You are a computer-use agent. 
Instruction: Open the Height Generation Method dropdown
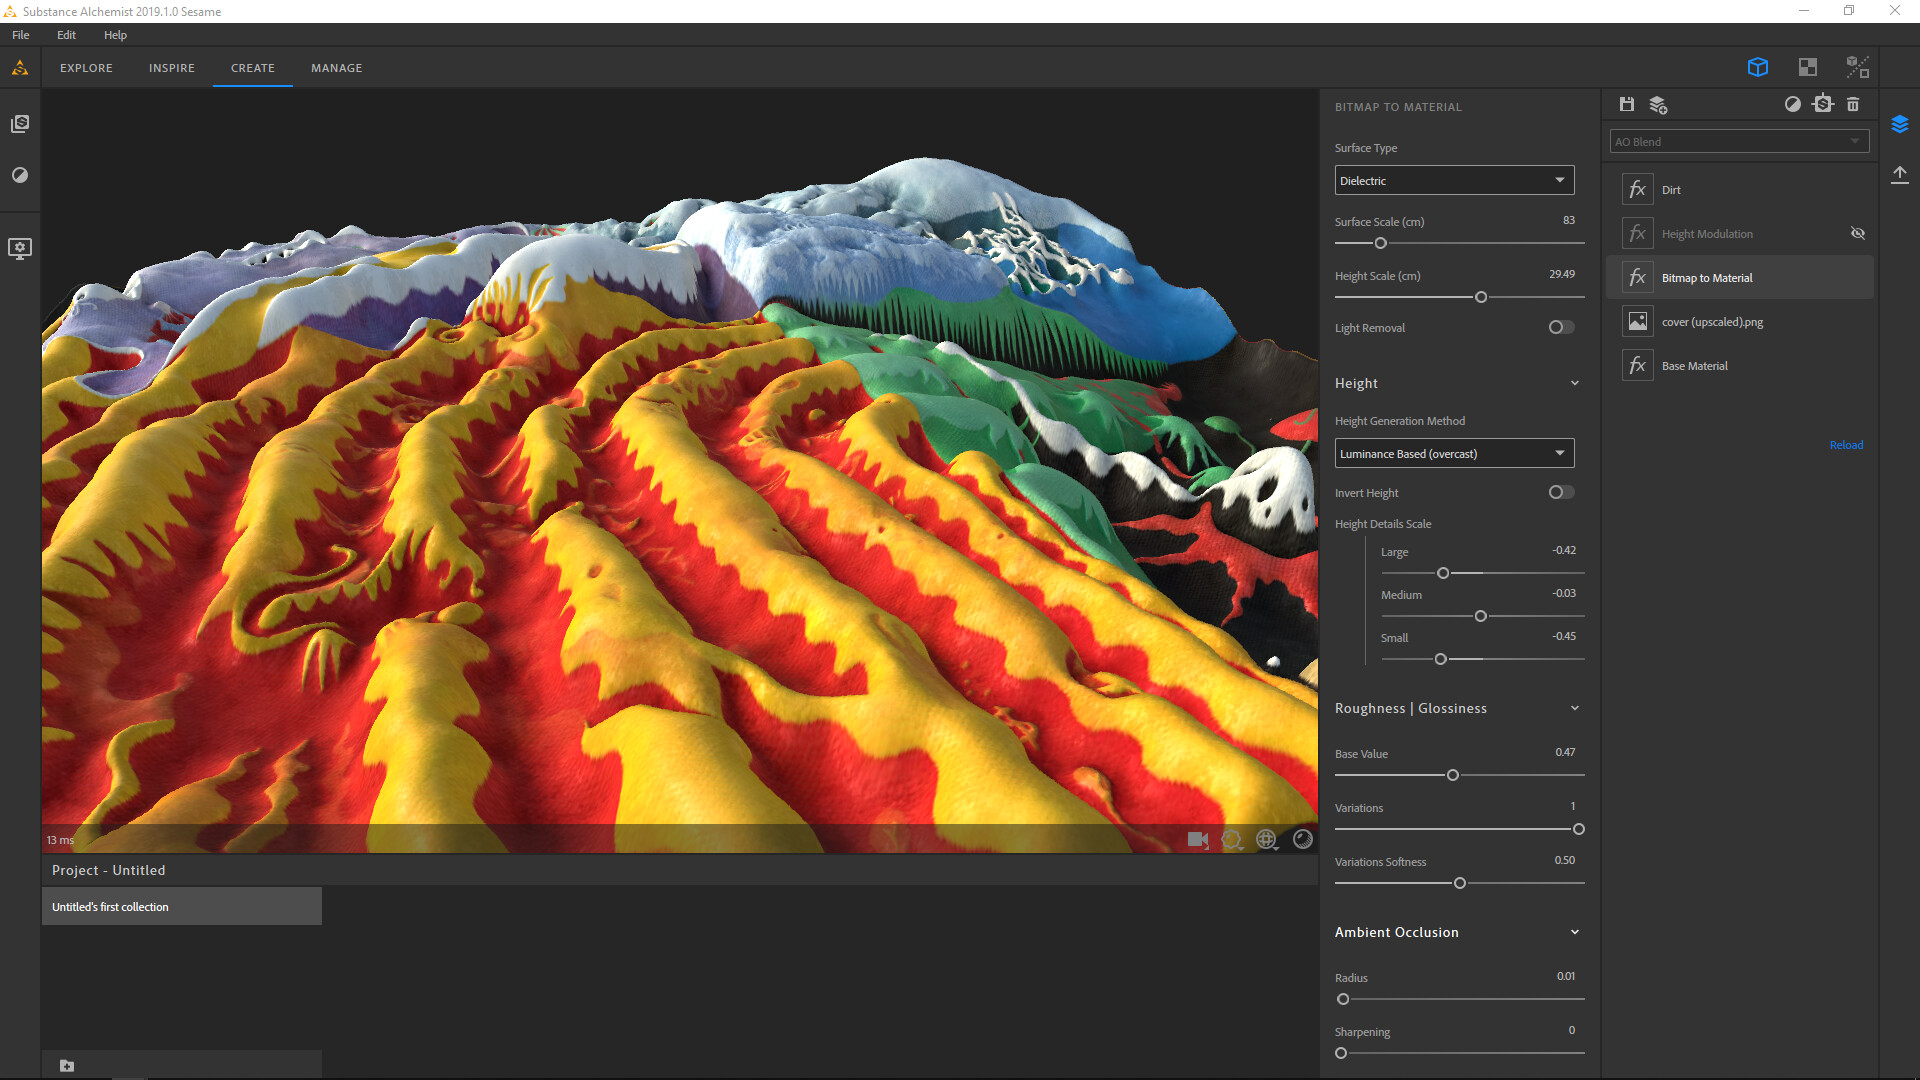coord(1454,453)
